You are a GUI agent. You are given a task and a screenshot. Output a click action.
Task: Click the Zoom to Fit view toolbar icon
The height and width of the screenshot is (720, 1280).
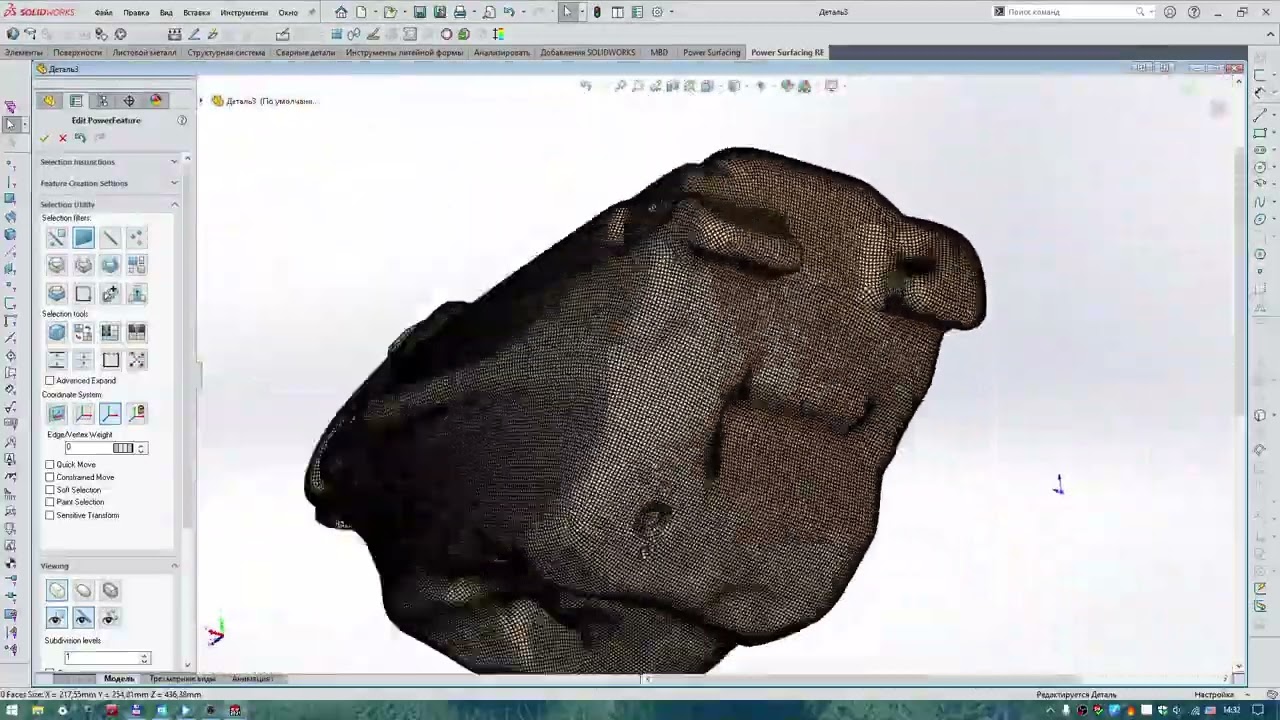pyautogui.click(x=621, y=86)
